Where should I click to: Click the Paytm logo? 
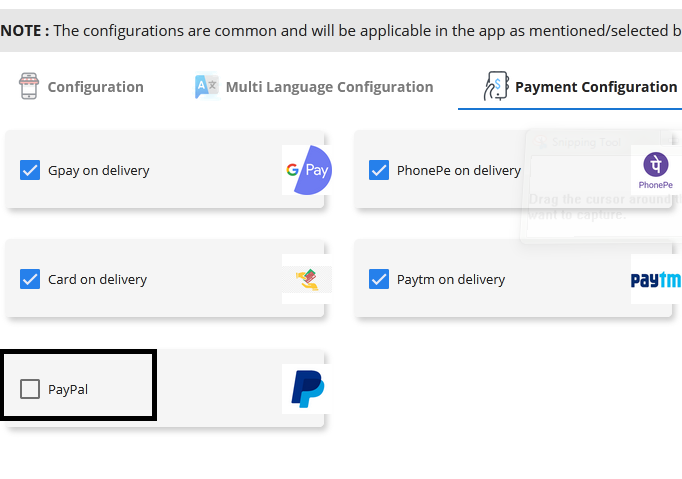[655, 280]
